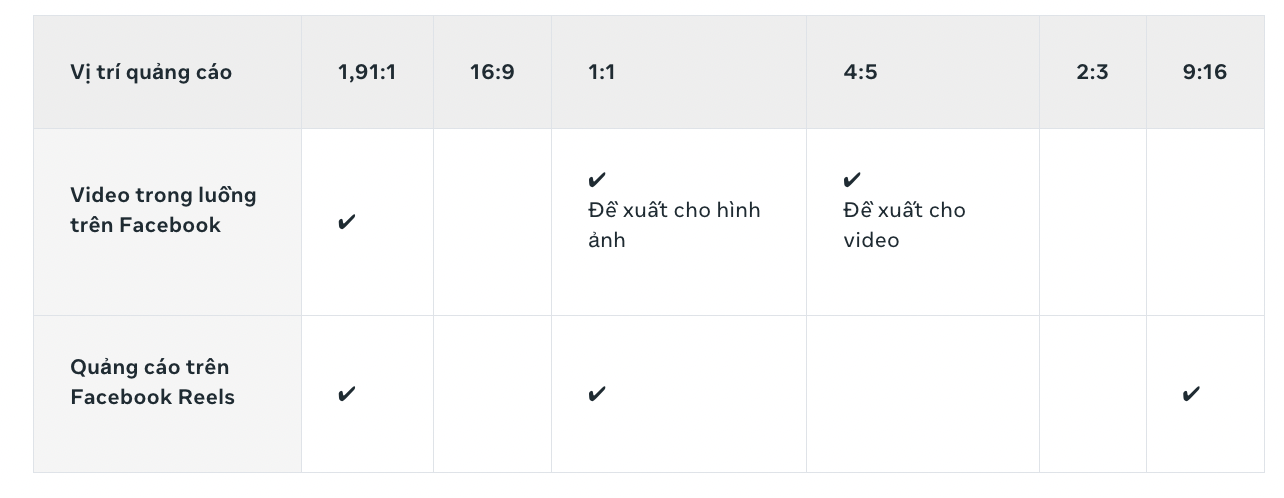Click the Facebook Reels checkmark under 1:1
The image size is (1284, 498).
pyautogui.click(x=597, y=394)
